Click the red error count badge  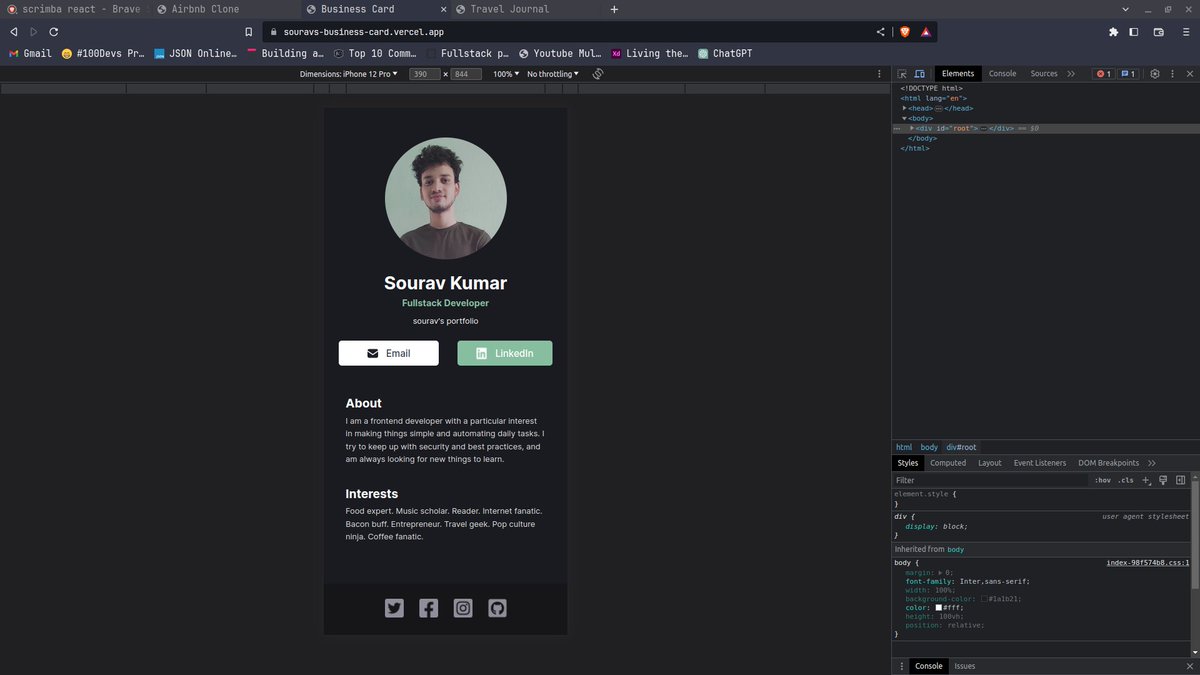tap(1103, 74)
